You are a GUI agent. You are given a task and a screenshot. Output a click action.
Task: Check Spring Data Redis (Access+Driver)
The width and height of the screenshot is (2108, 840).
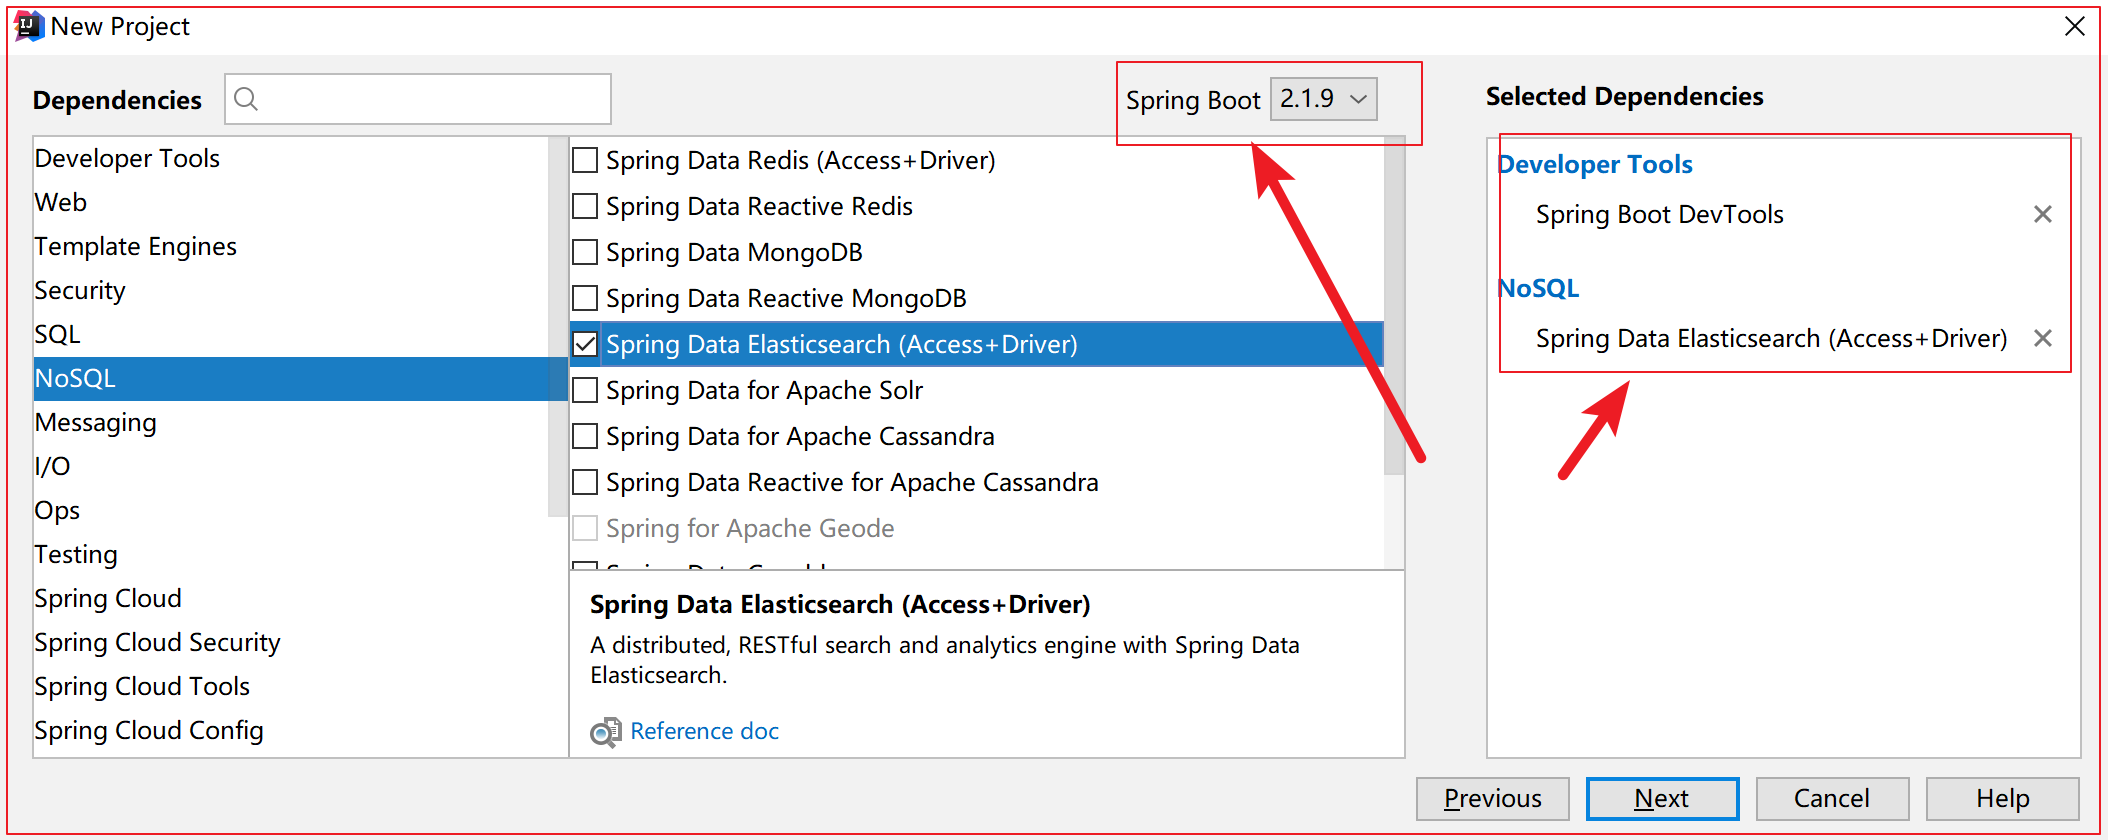point(585,160)
